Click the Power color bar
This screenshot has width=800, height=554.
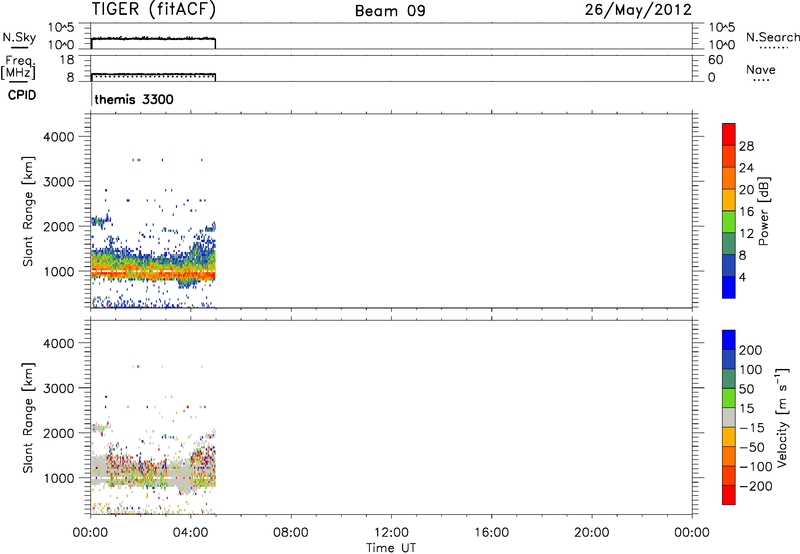tap(729, 211)
